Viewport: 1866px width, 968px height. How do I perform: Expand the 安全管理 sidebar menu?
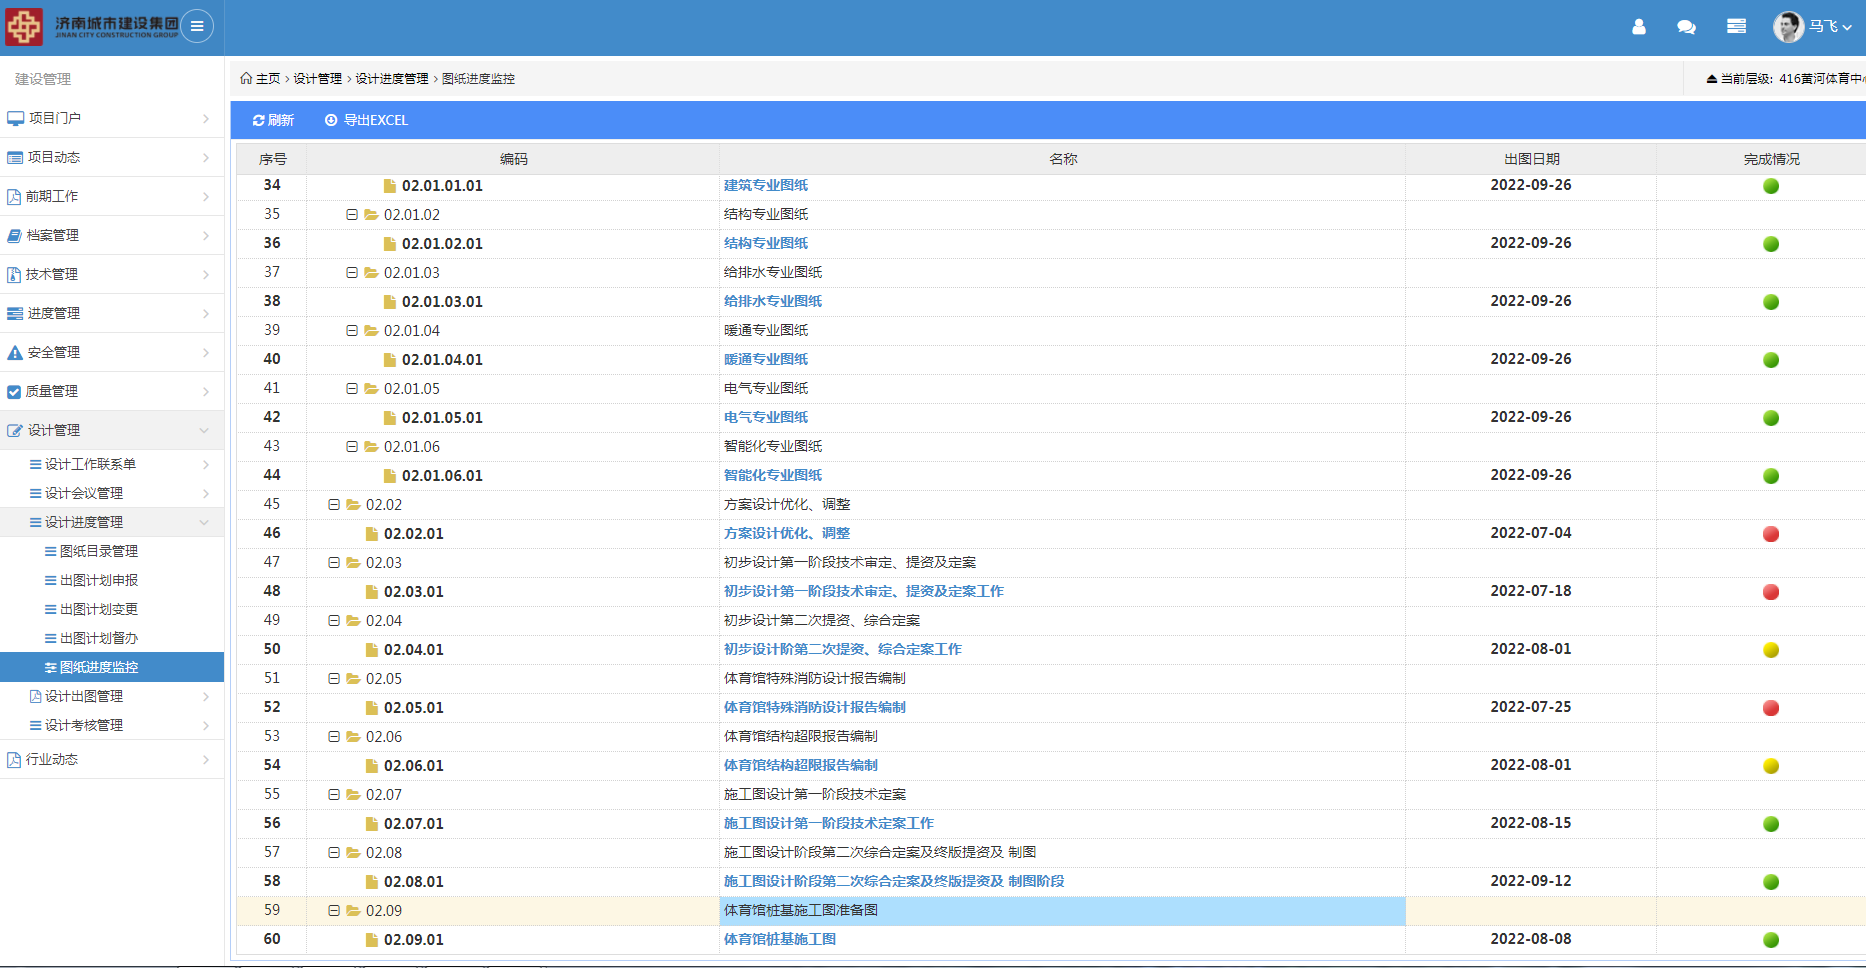click(111, 352)
